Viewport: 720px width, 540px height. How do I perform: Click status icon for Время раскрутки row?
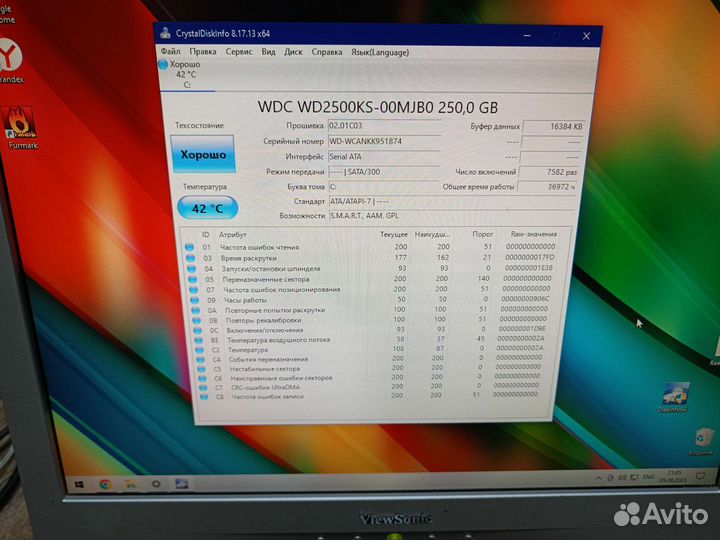coord(190,258)
